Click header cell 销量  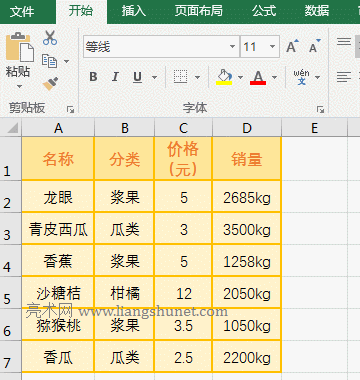point(247,159)
